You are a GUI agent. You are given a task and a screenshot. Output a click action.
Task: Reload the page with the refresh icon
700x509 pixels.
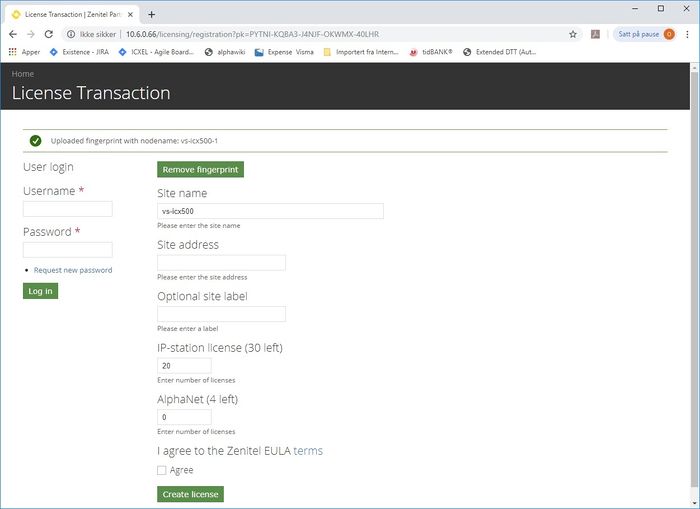coord(49,34)
